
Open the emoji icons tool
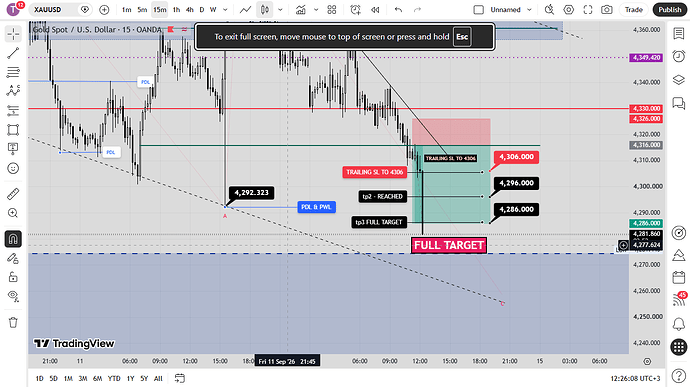point(13,168)
